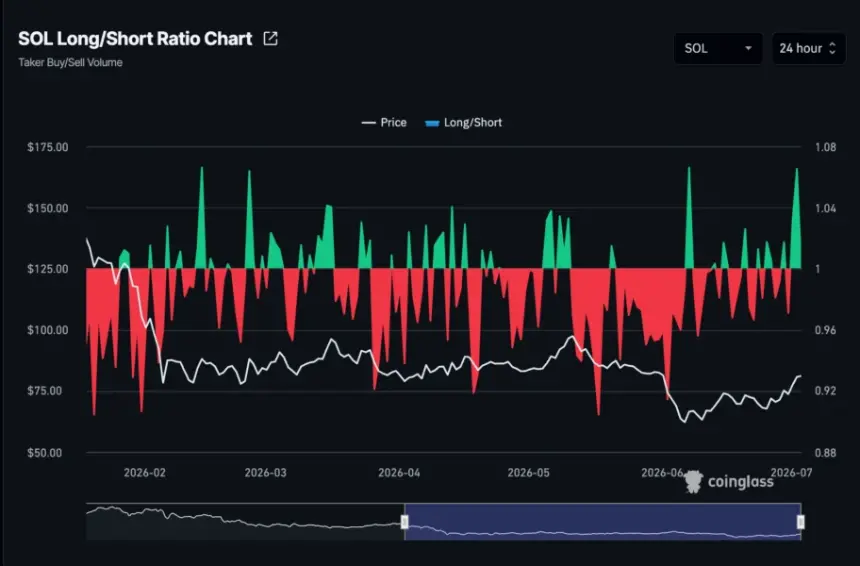Click the Taker Buy/Sell Volume subtitle
Image resolution: width=860 pixels, height=566 pixels.
click(x=70, y=63)
